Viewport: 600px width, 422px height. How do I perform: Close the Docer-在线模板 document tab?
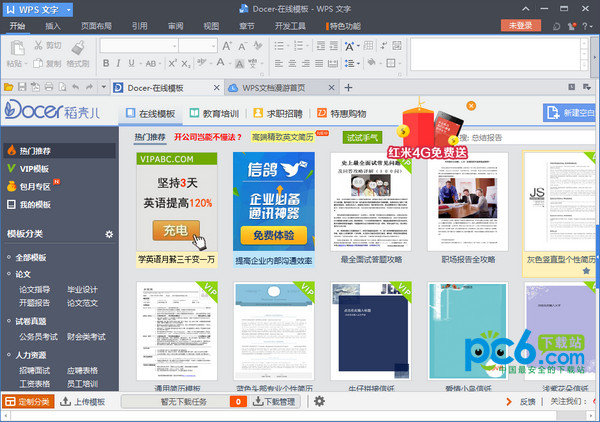coord(217,88)
